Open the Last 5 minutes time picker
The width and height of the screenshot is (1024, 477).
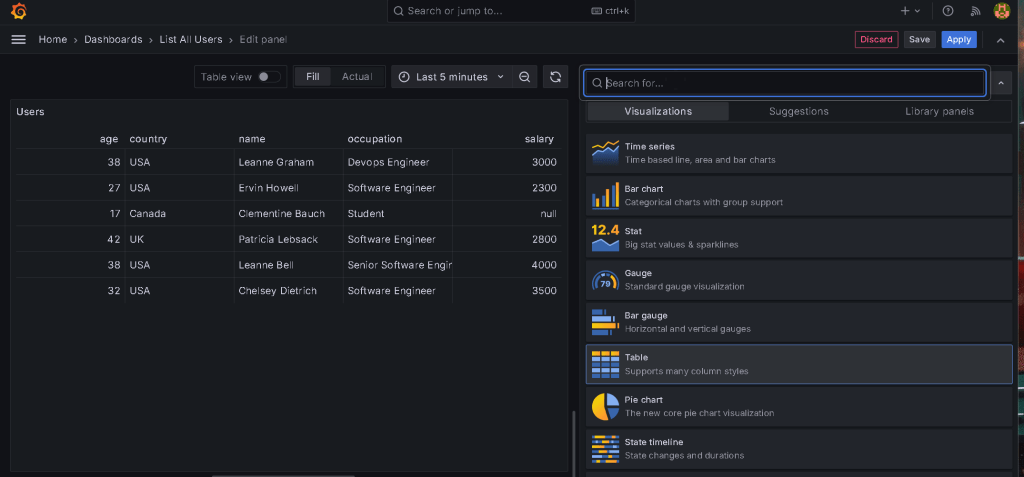coord(451,77)
